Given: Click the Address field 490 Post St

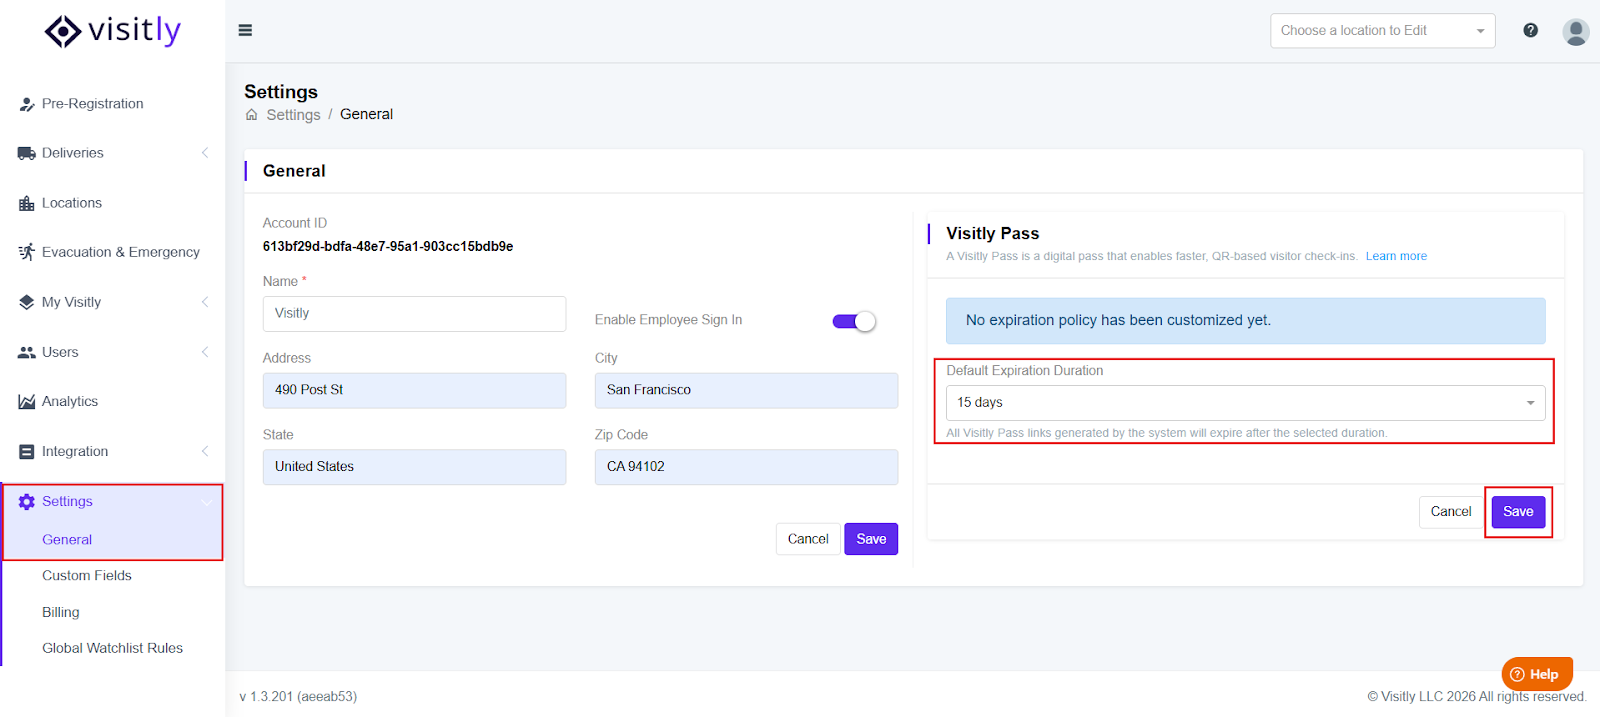Looking at the screenshot, I should 414,391.
